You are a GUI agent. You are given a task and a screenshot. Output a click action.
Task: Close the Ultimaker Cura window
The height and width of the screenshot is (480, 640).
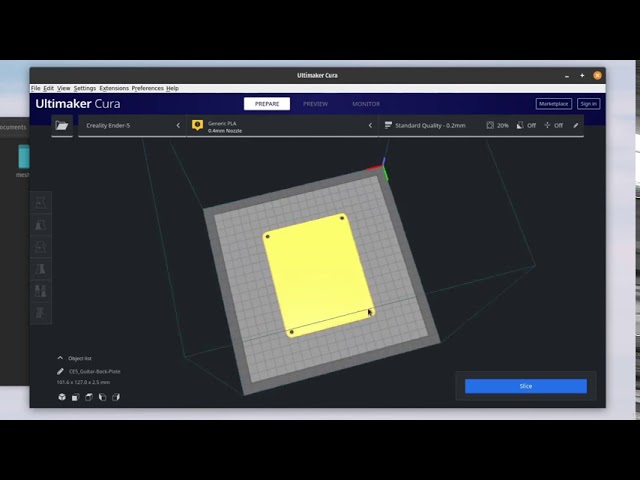point(597,76)
